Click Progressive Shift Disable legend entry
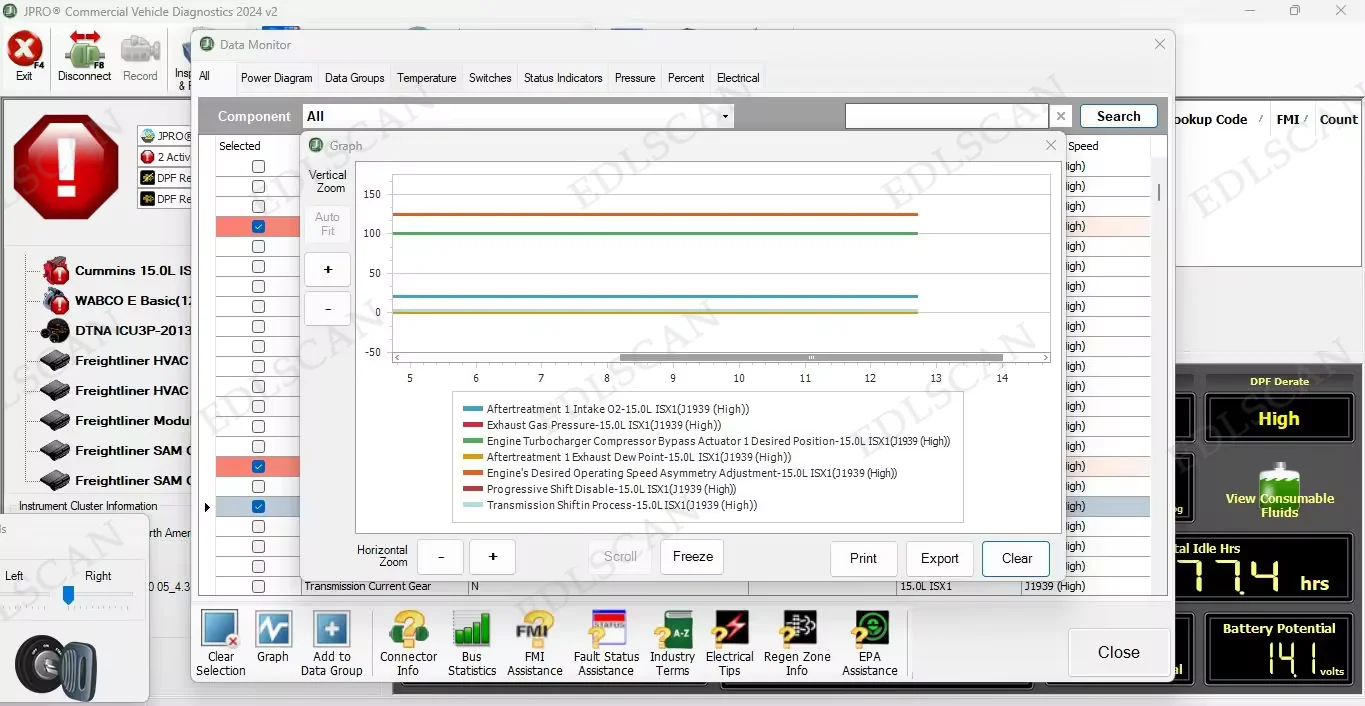1365x706 pixels. pos(599,489)
